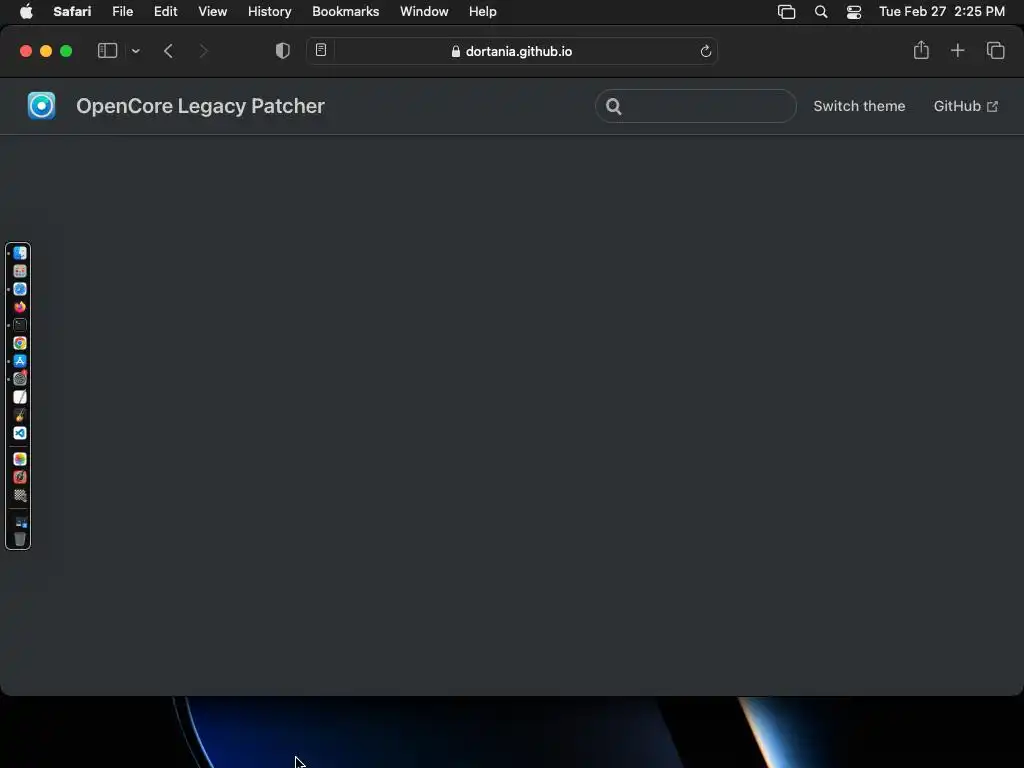Click the dortania.github.io address field

(x=512, y=51)
